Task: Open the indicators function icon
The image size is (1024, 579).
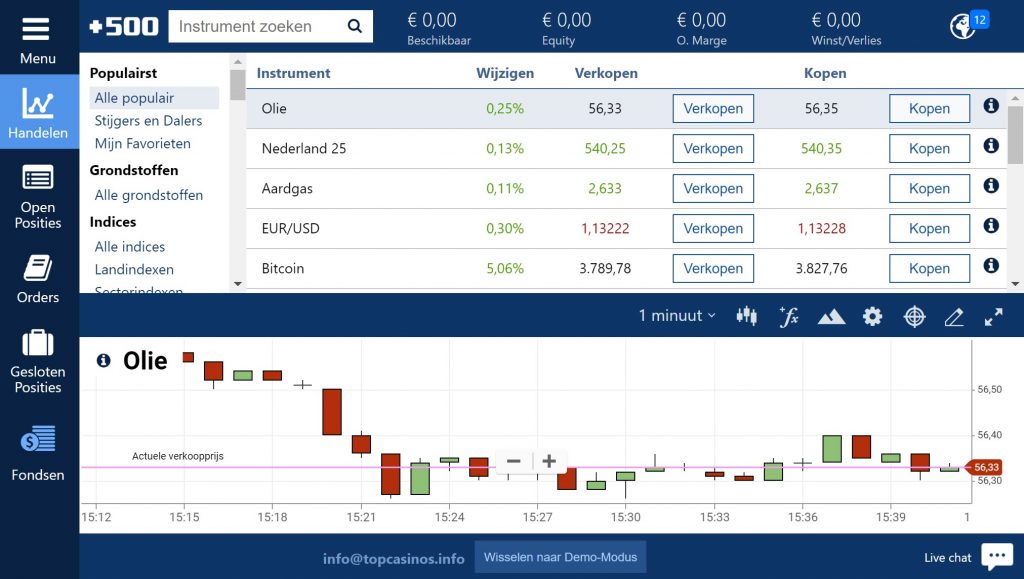Action: [x=789, y=316]
